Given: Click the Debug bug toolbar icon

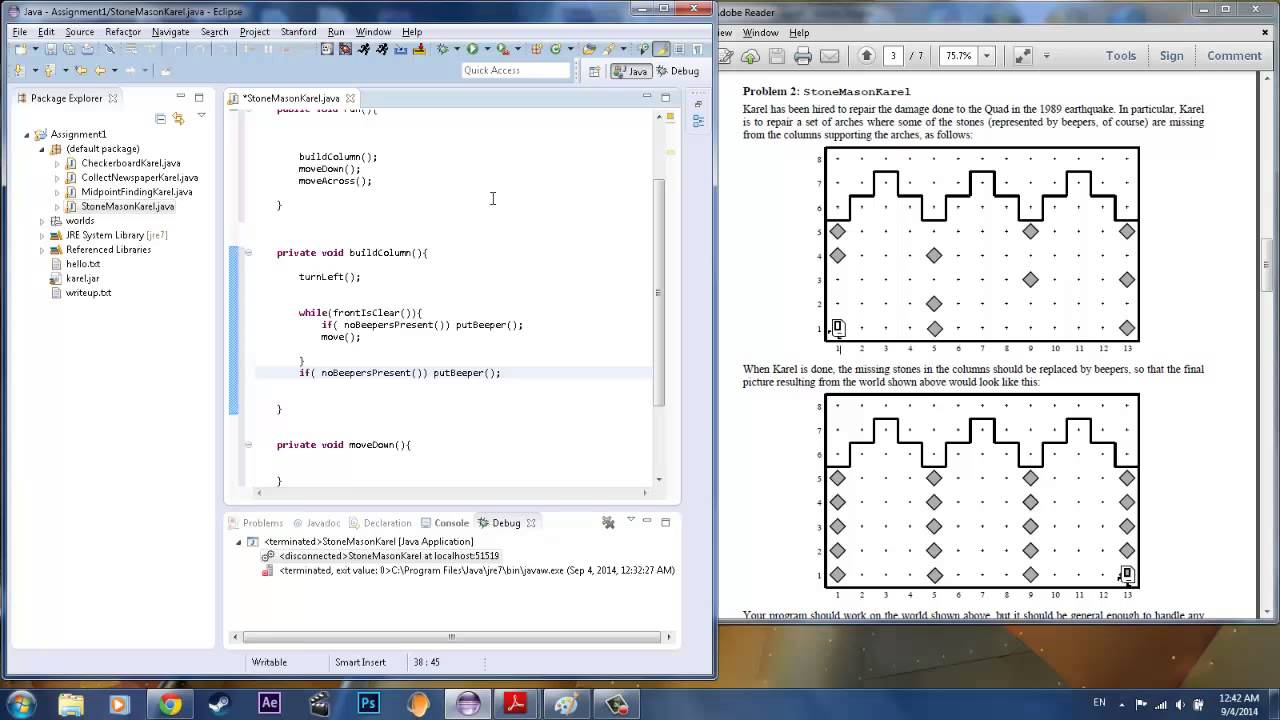Looking at the screenshot, I should coord(442,49).
